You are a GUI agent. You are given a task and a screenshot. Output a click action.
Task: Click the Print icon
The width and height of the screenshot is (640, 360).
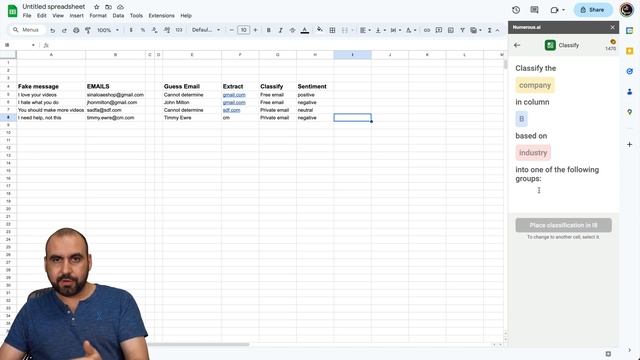coord(76,30)
